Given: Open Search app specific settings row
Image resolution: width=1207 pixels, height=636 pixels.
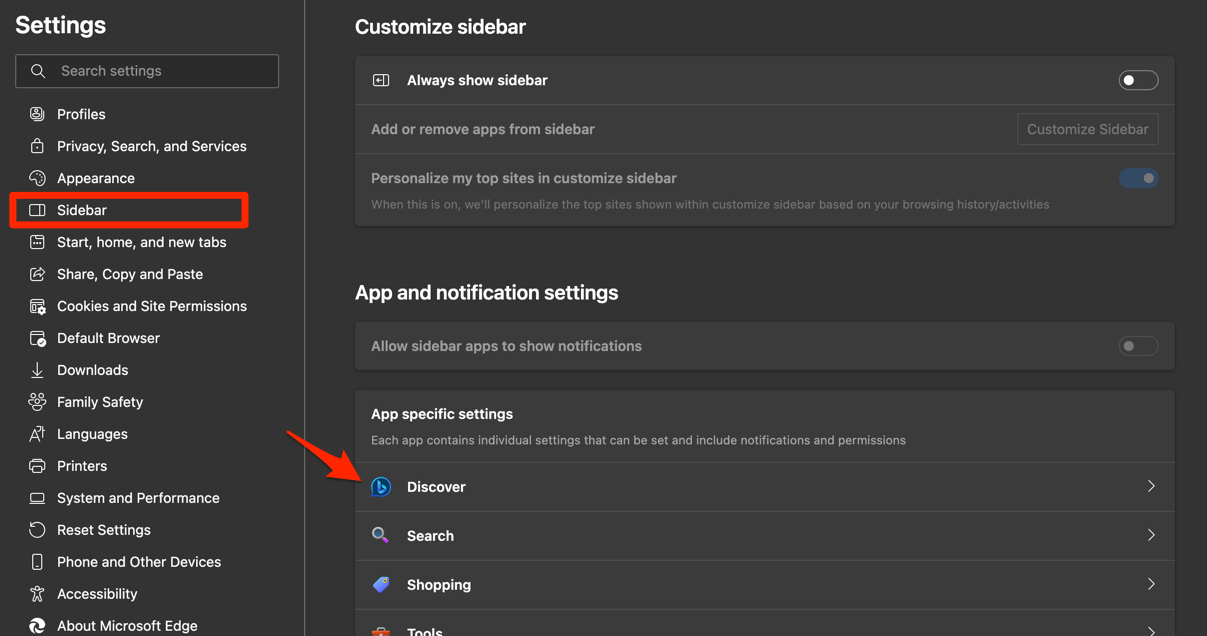Looking at the screenshot, I should tap(765, 536).
